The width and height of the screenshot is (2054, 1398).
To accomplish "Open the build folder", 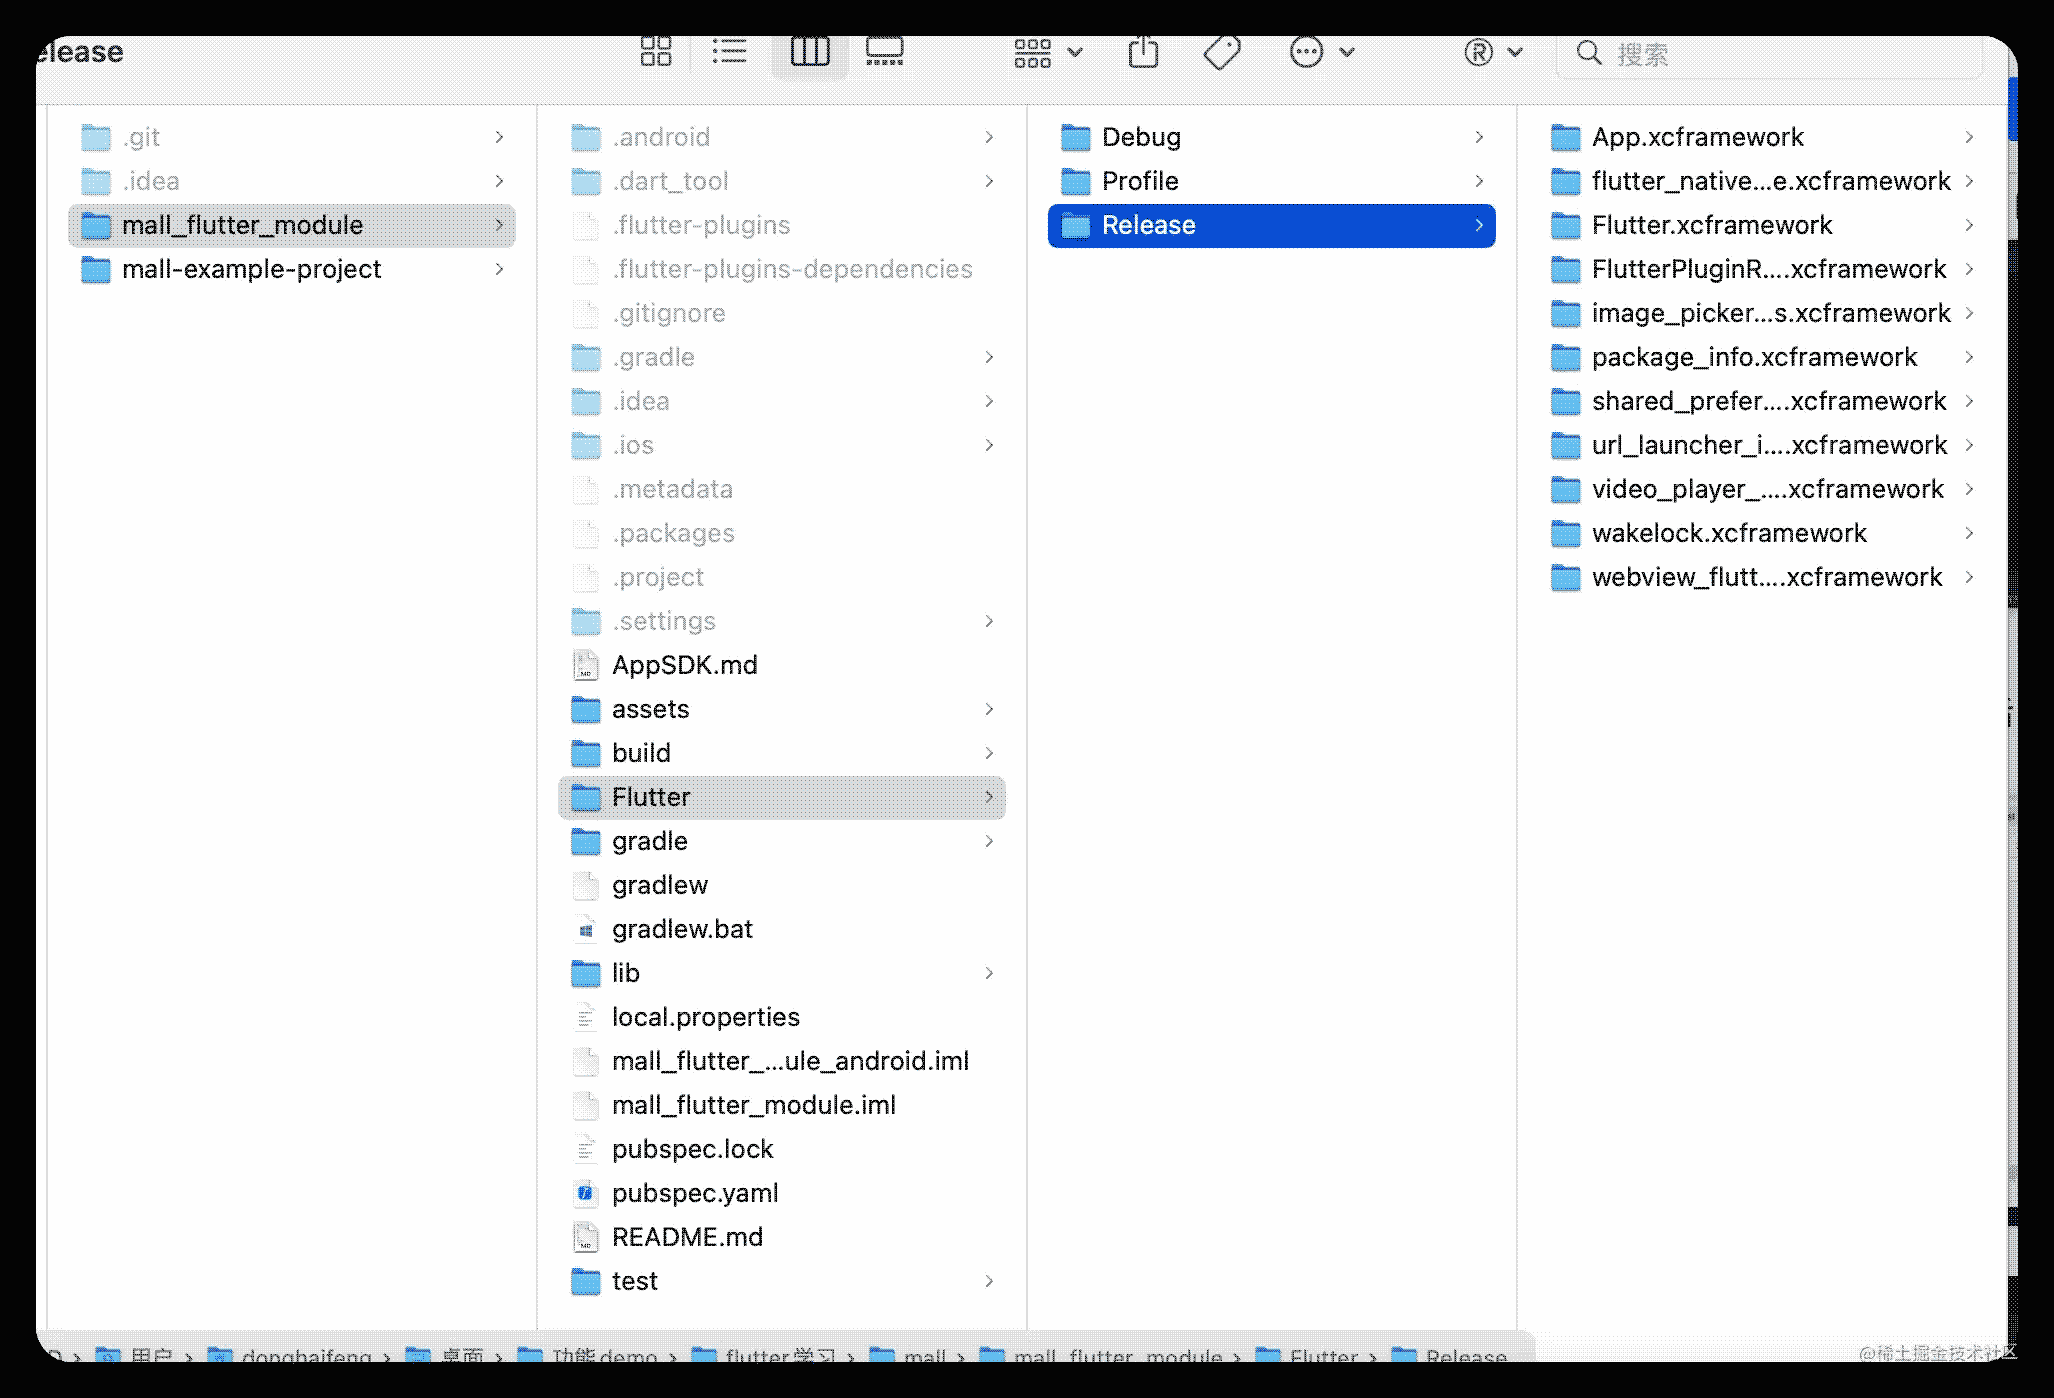I will tap(782, 753).
